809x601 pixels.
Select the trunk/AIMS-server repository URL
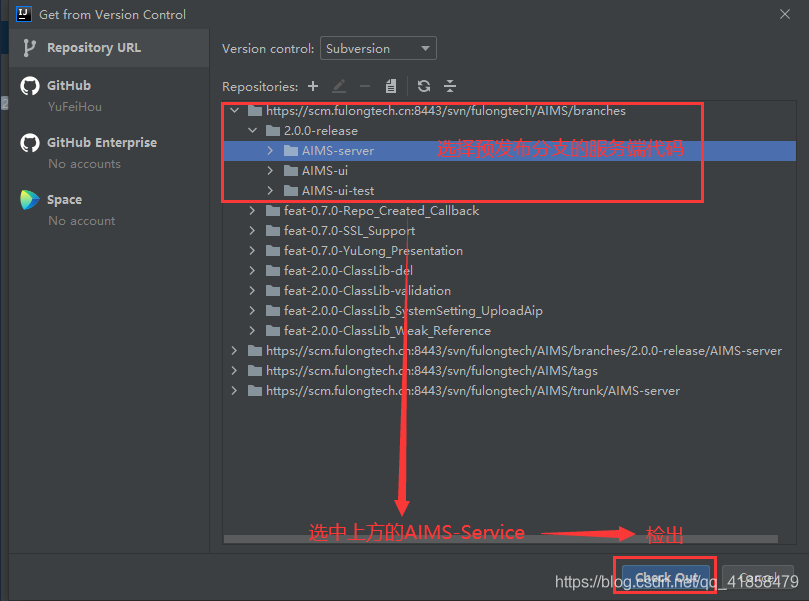pos(473,391)
